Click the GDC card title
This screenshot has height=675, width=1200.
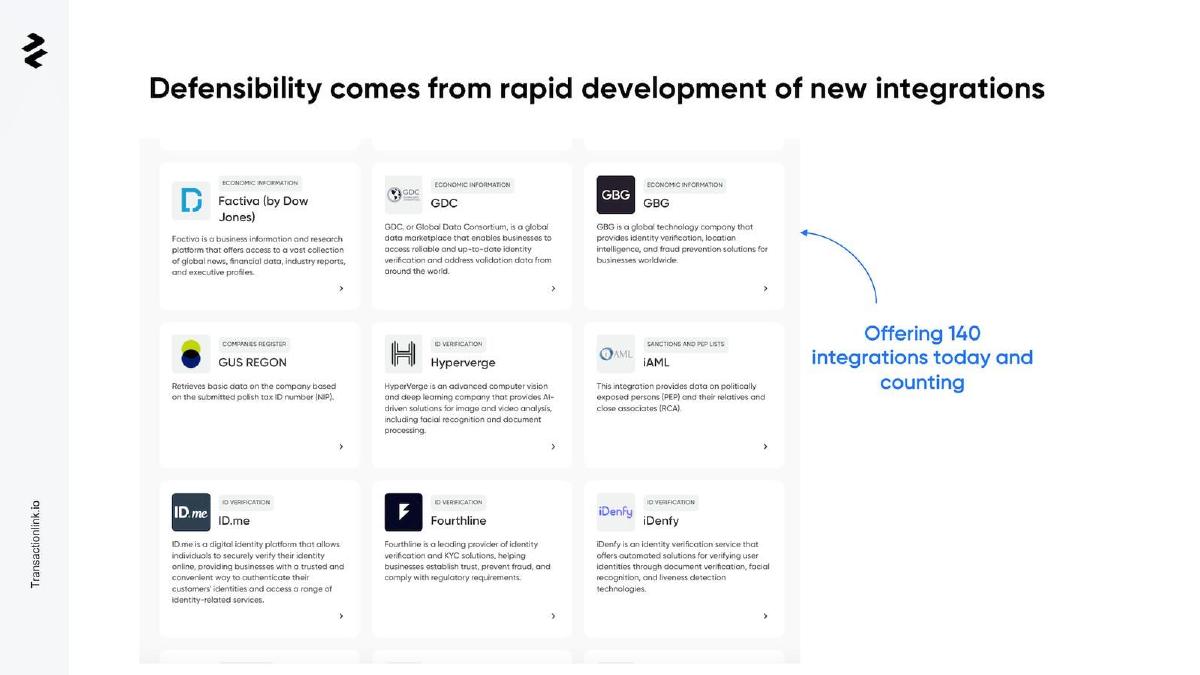click(444, 203)
